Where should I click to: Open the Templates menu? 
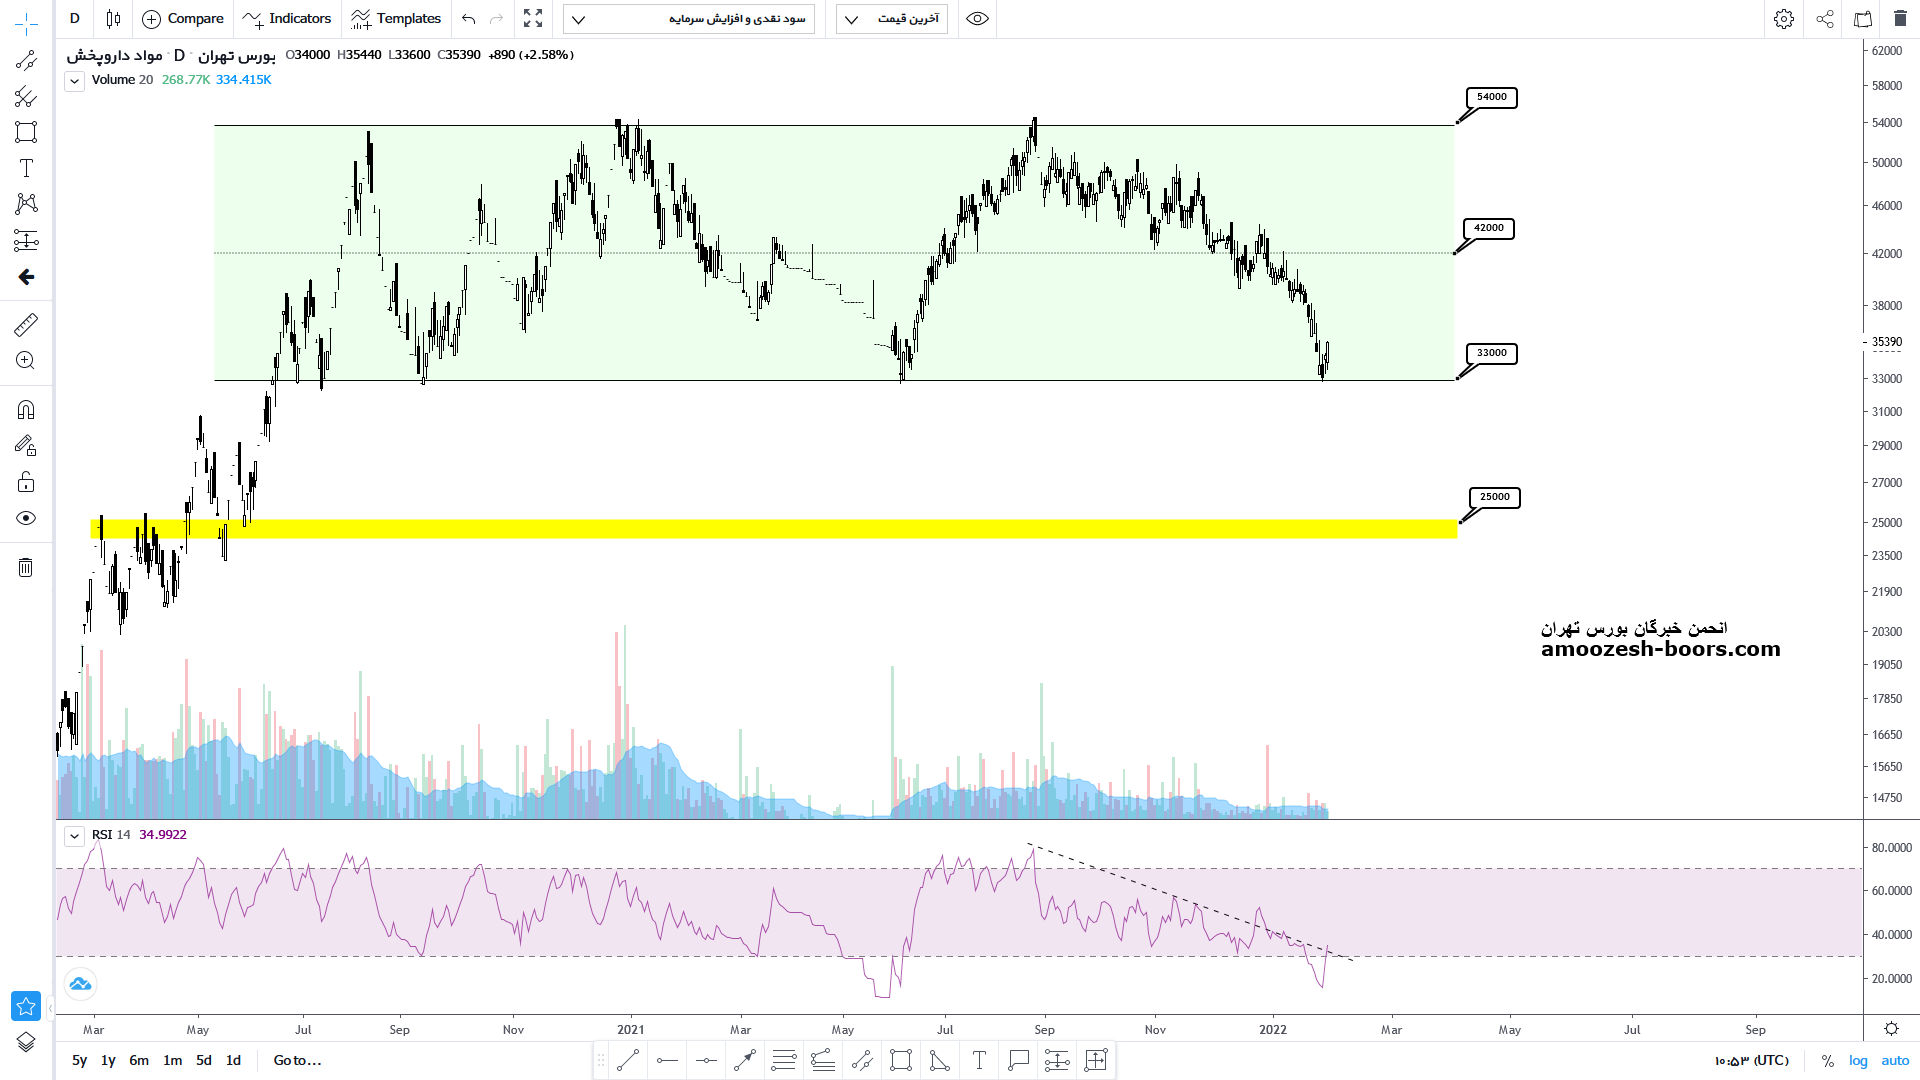coord(396,19)
